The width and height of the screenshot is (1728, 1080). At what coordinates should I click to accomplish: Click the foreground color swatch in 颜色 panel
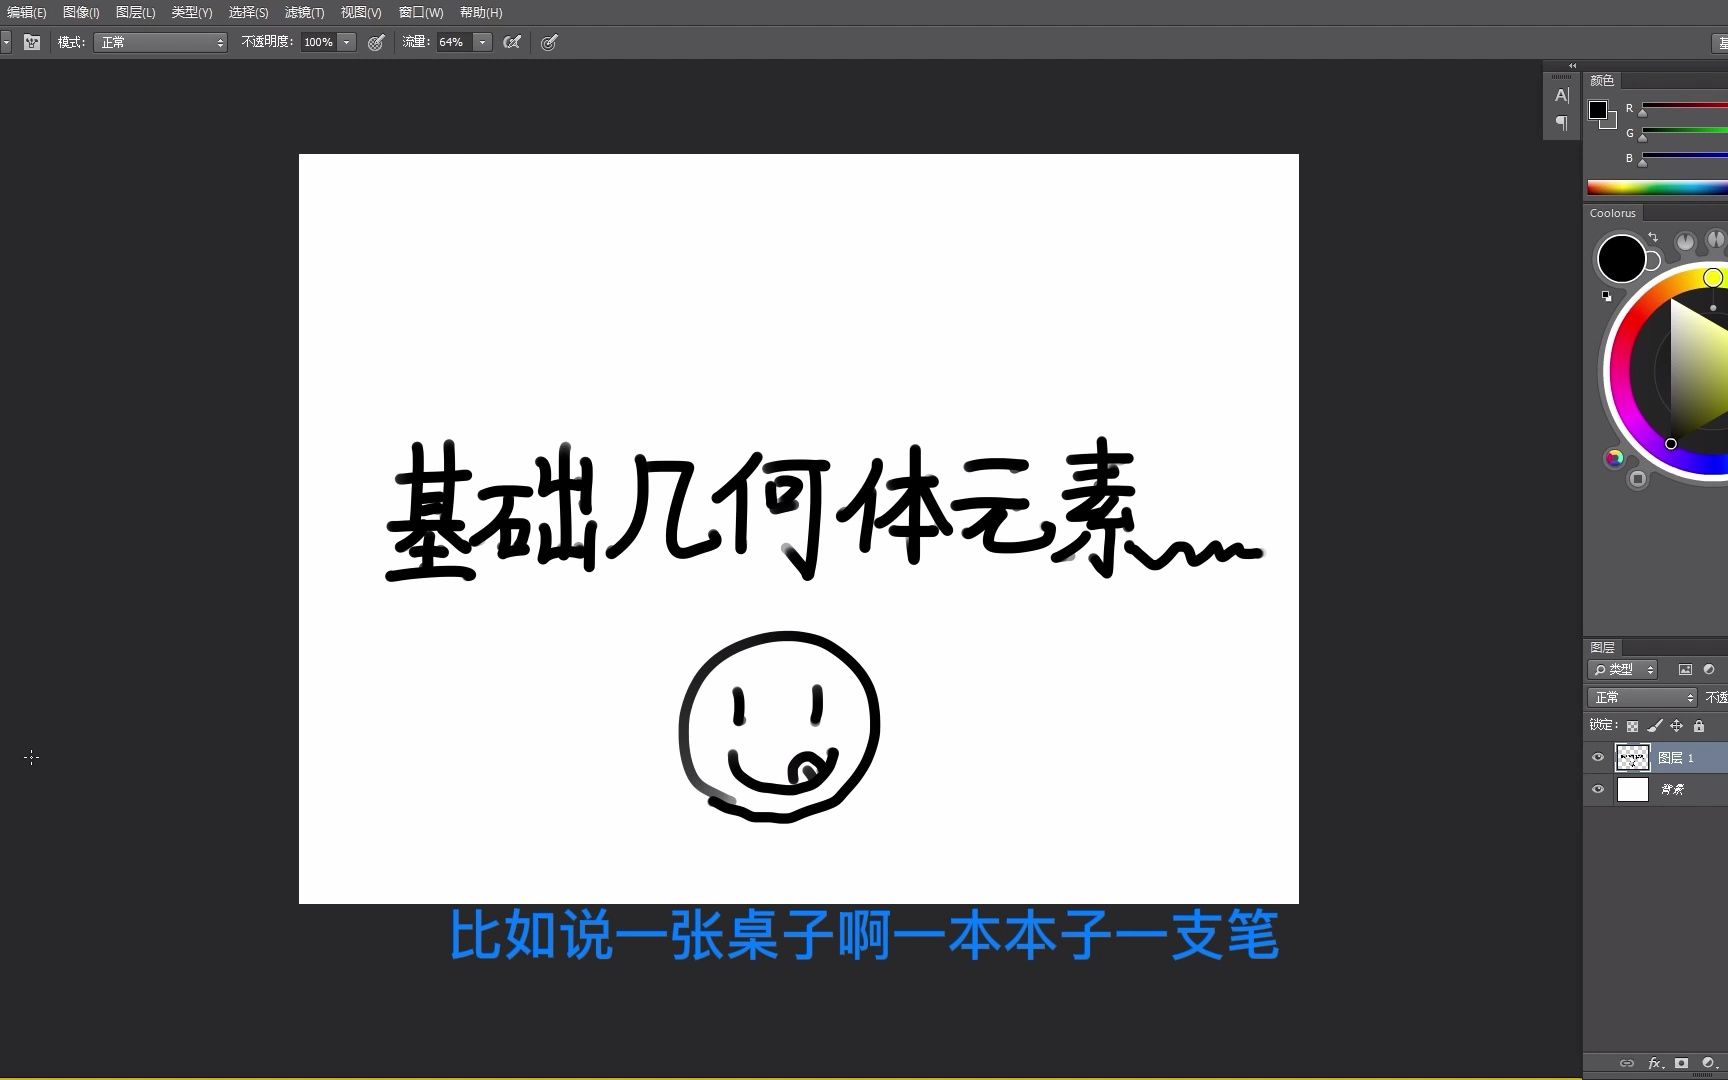pos(1597,109)
